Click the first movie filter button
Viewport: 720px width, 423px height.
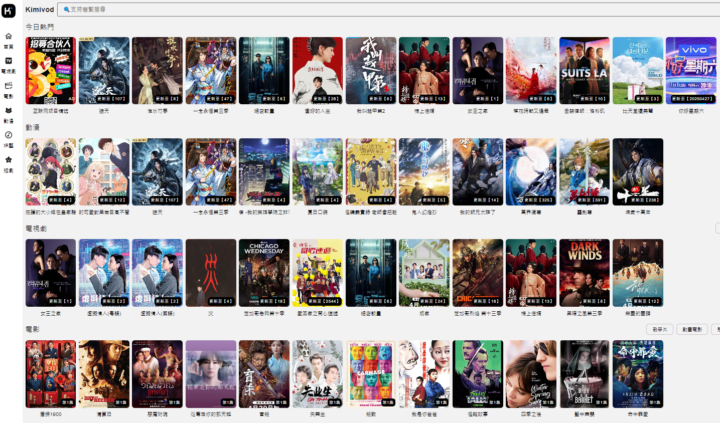(x=660, y=328)
